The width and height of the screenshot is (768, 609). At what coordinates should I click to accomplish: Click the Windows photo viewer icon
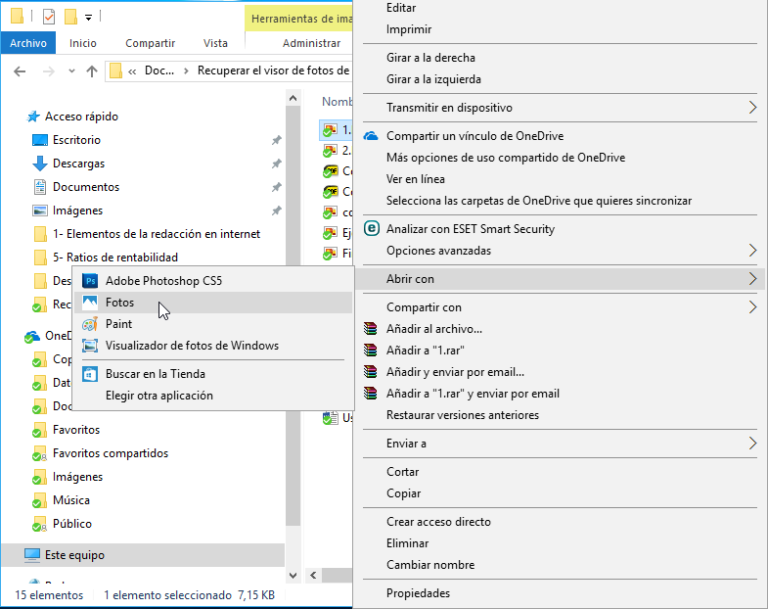90,345
